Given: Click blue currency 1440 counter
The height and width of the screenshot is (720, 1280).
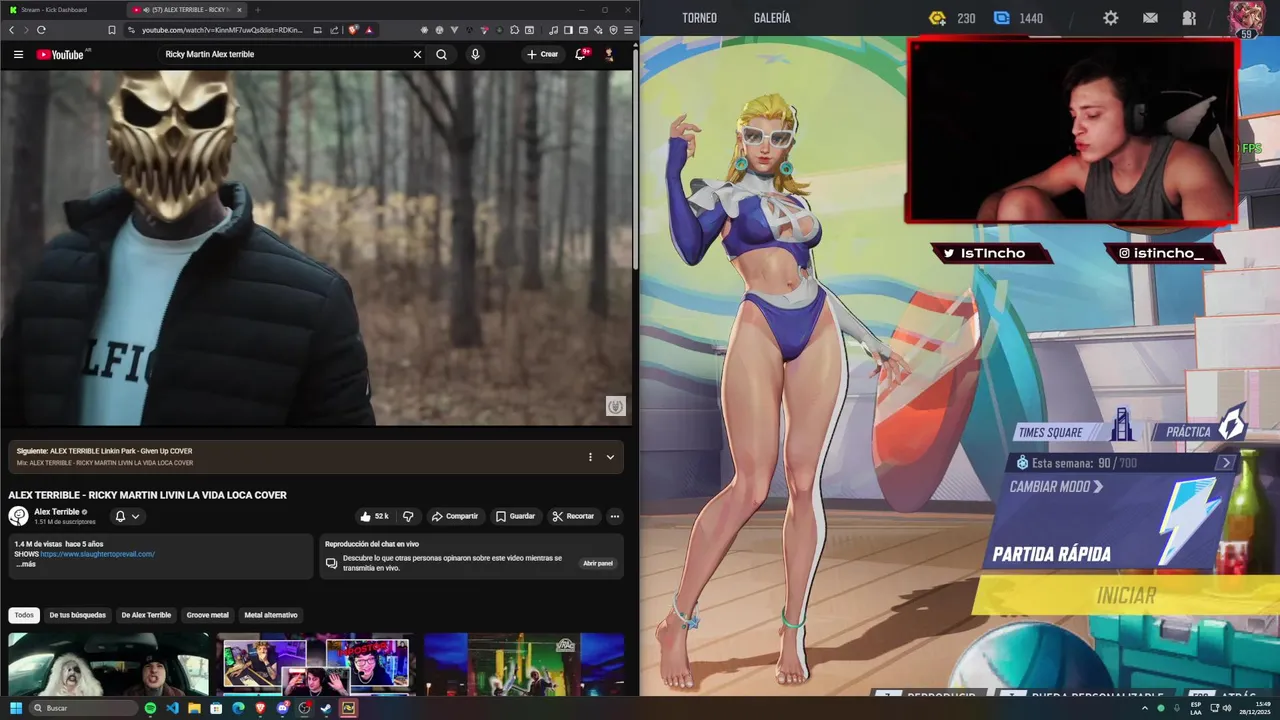Looking at the screenshot, I should pyautogui.click(x=1018, y=18).
